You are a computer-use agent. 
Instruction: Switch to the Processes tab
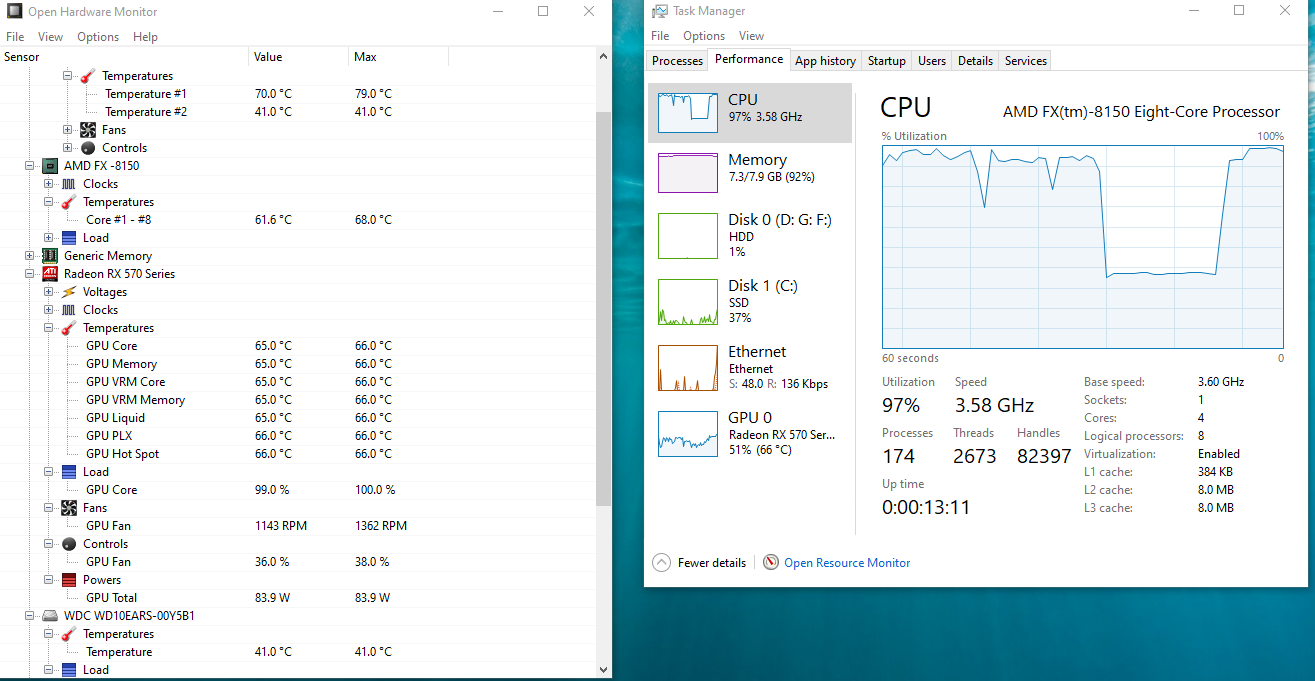[x=677, y=61]
